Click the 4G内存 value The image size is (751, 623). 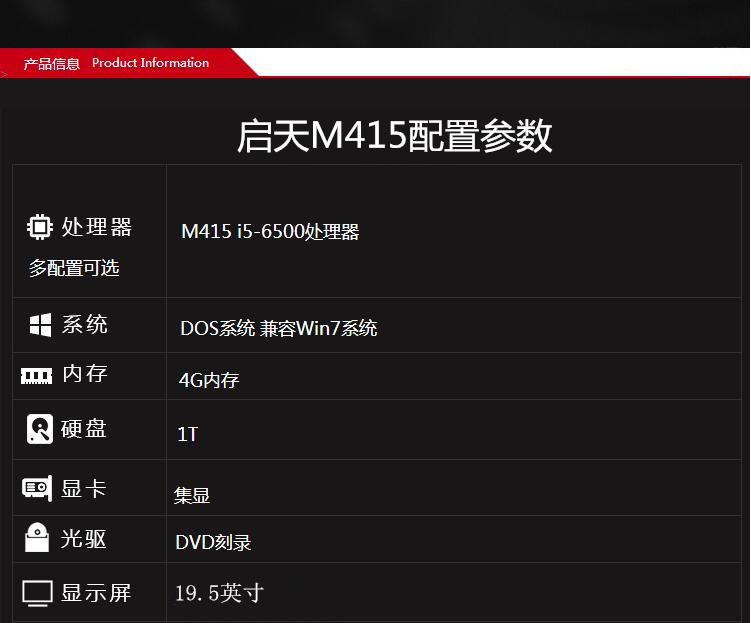(x=209, y=380)
